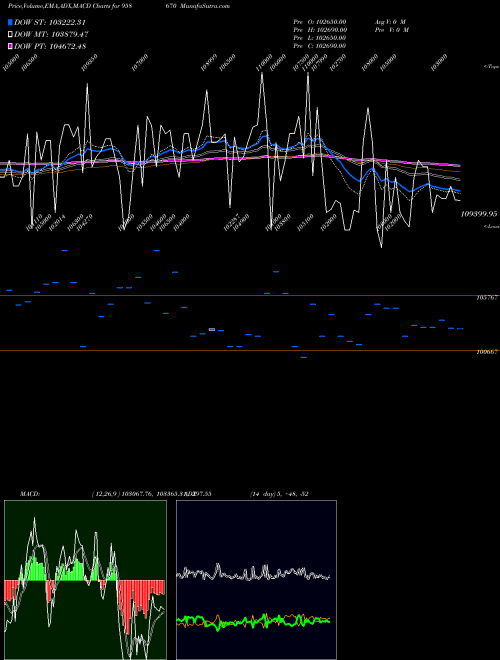This screenshot has width=500, height=660.
Task: Click the Pre V: 0 M text
Action: tap(392, 30)
